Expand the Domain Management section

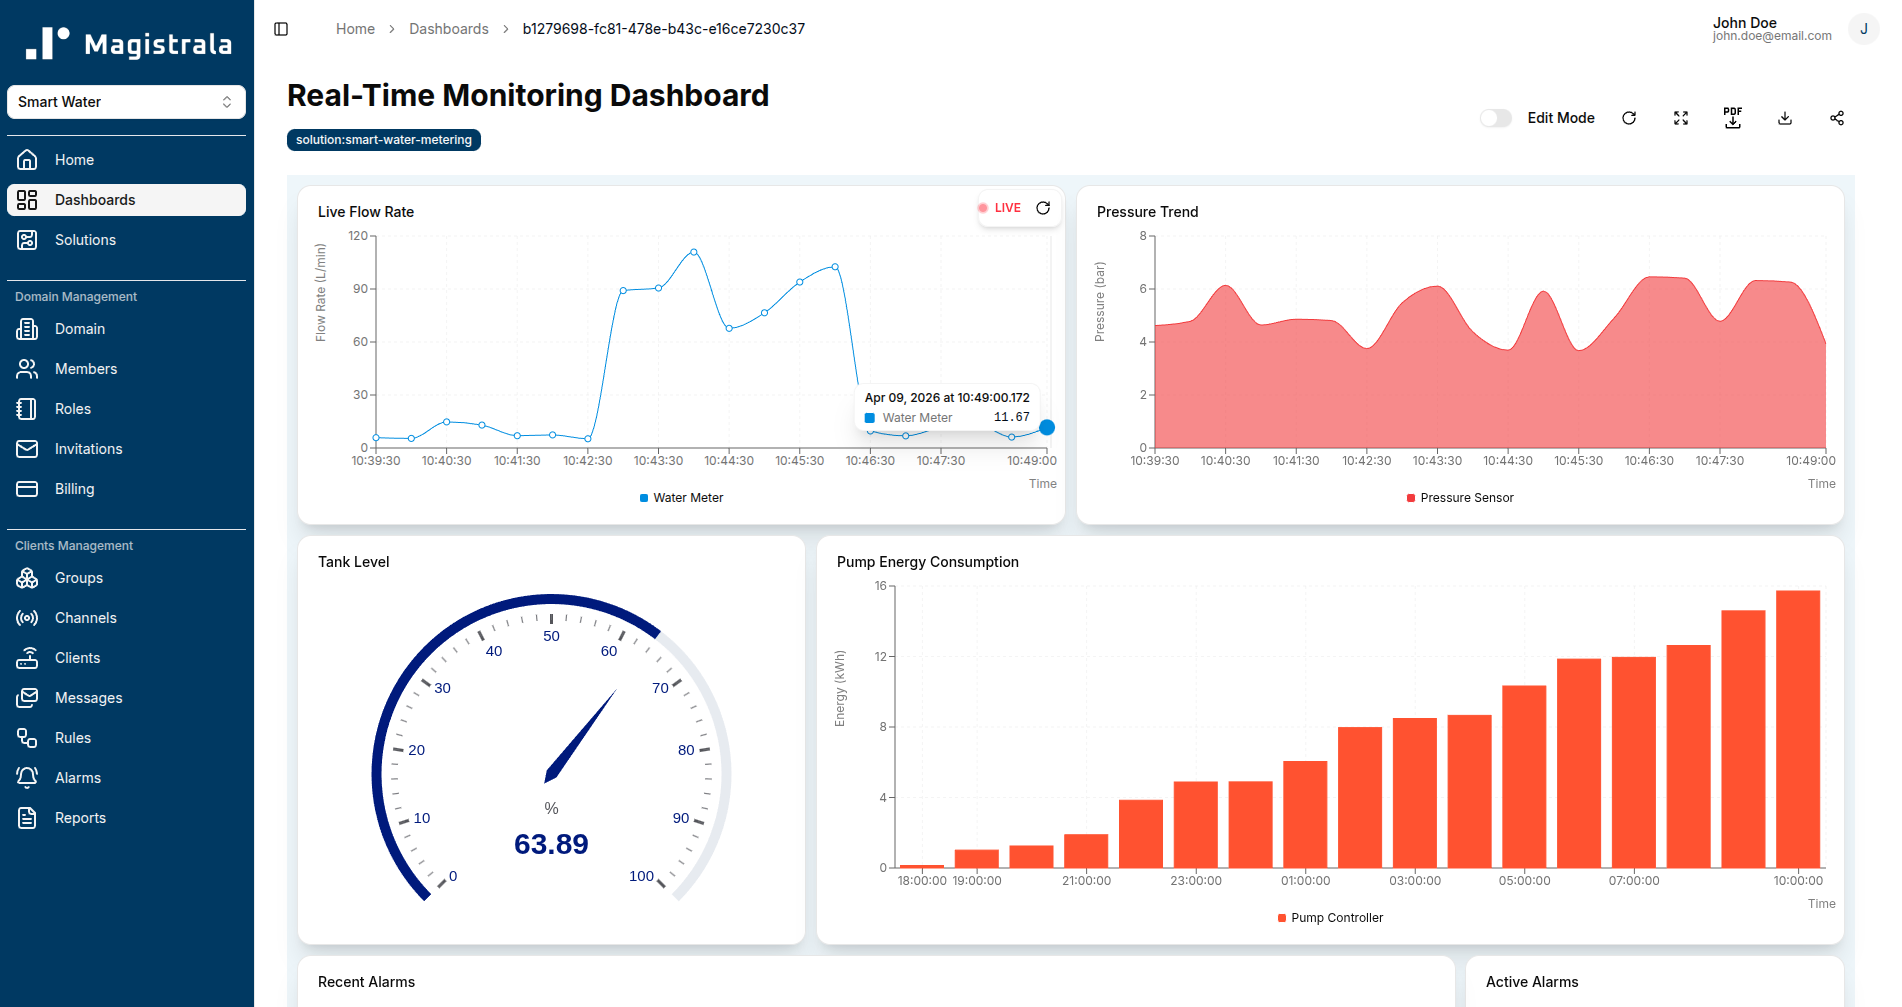coord(75,296)
